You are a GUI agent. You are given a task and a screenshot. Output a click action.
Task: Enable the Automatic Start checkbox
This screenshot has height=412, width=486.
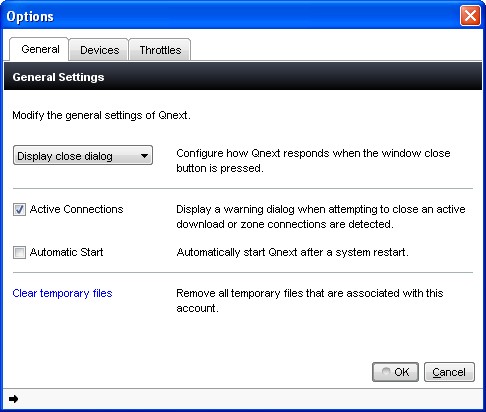pos(19,252)
